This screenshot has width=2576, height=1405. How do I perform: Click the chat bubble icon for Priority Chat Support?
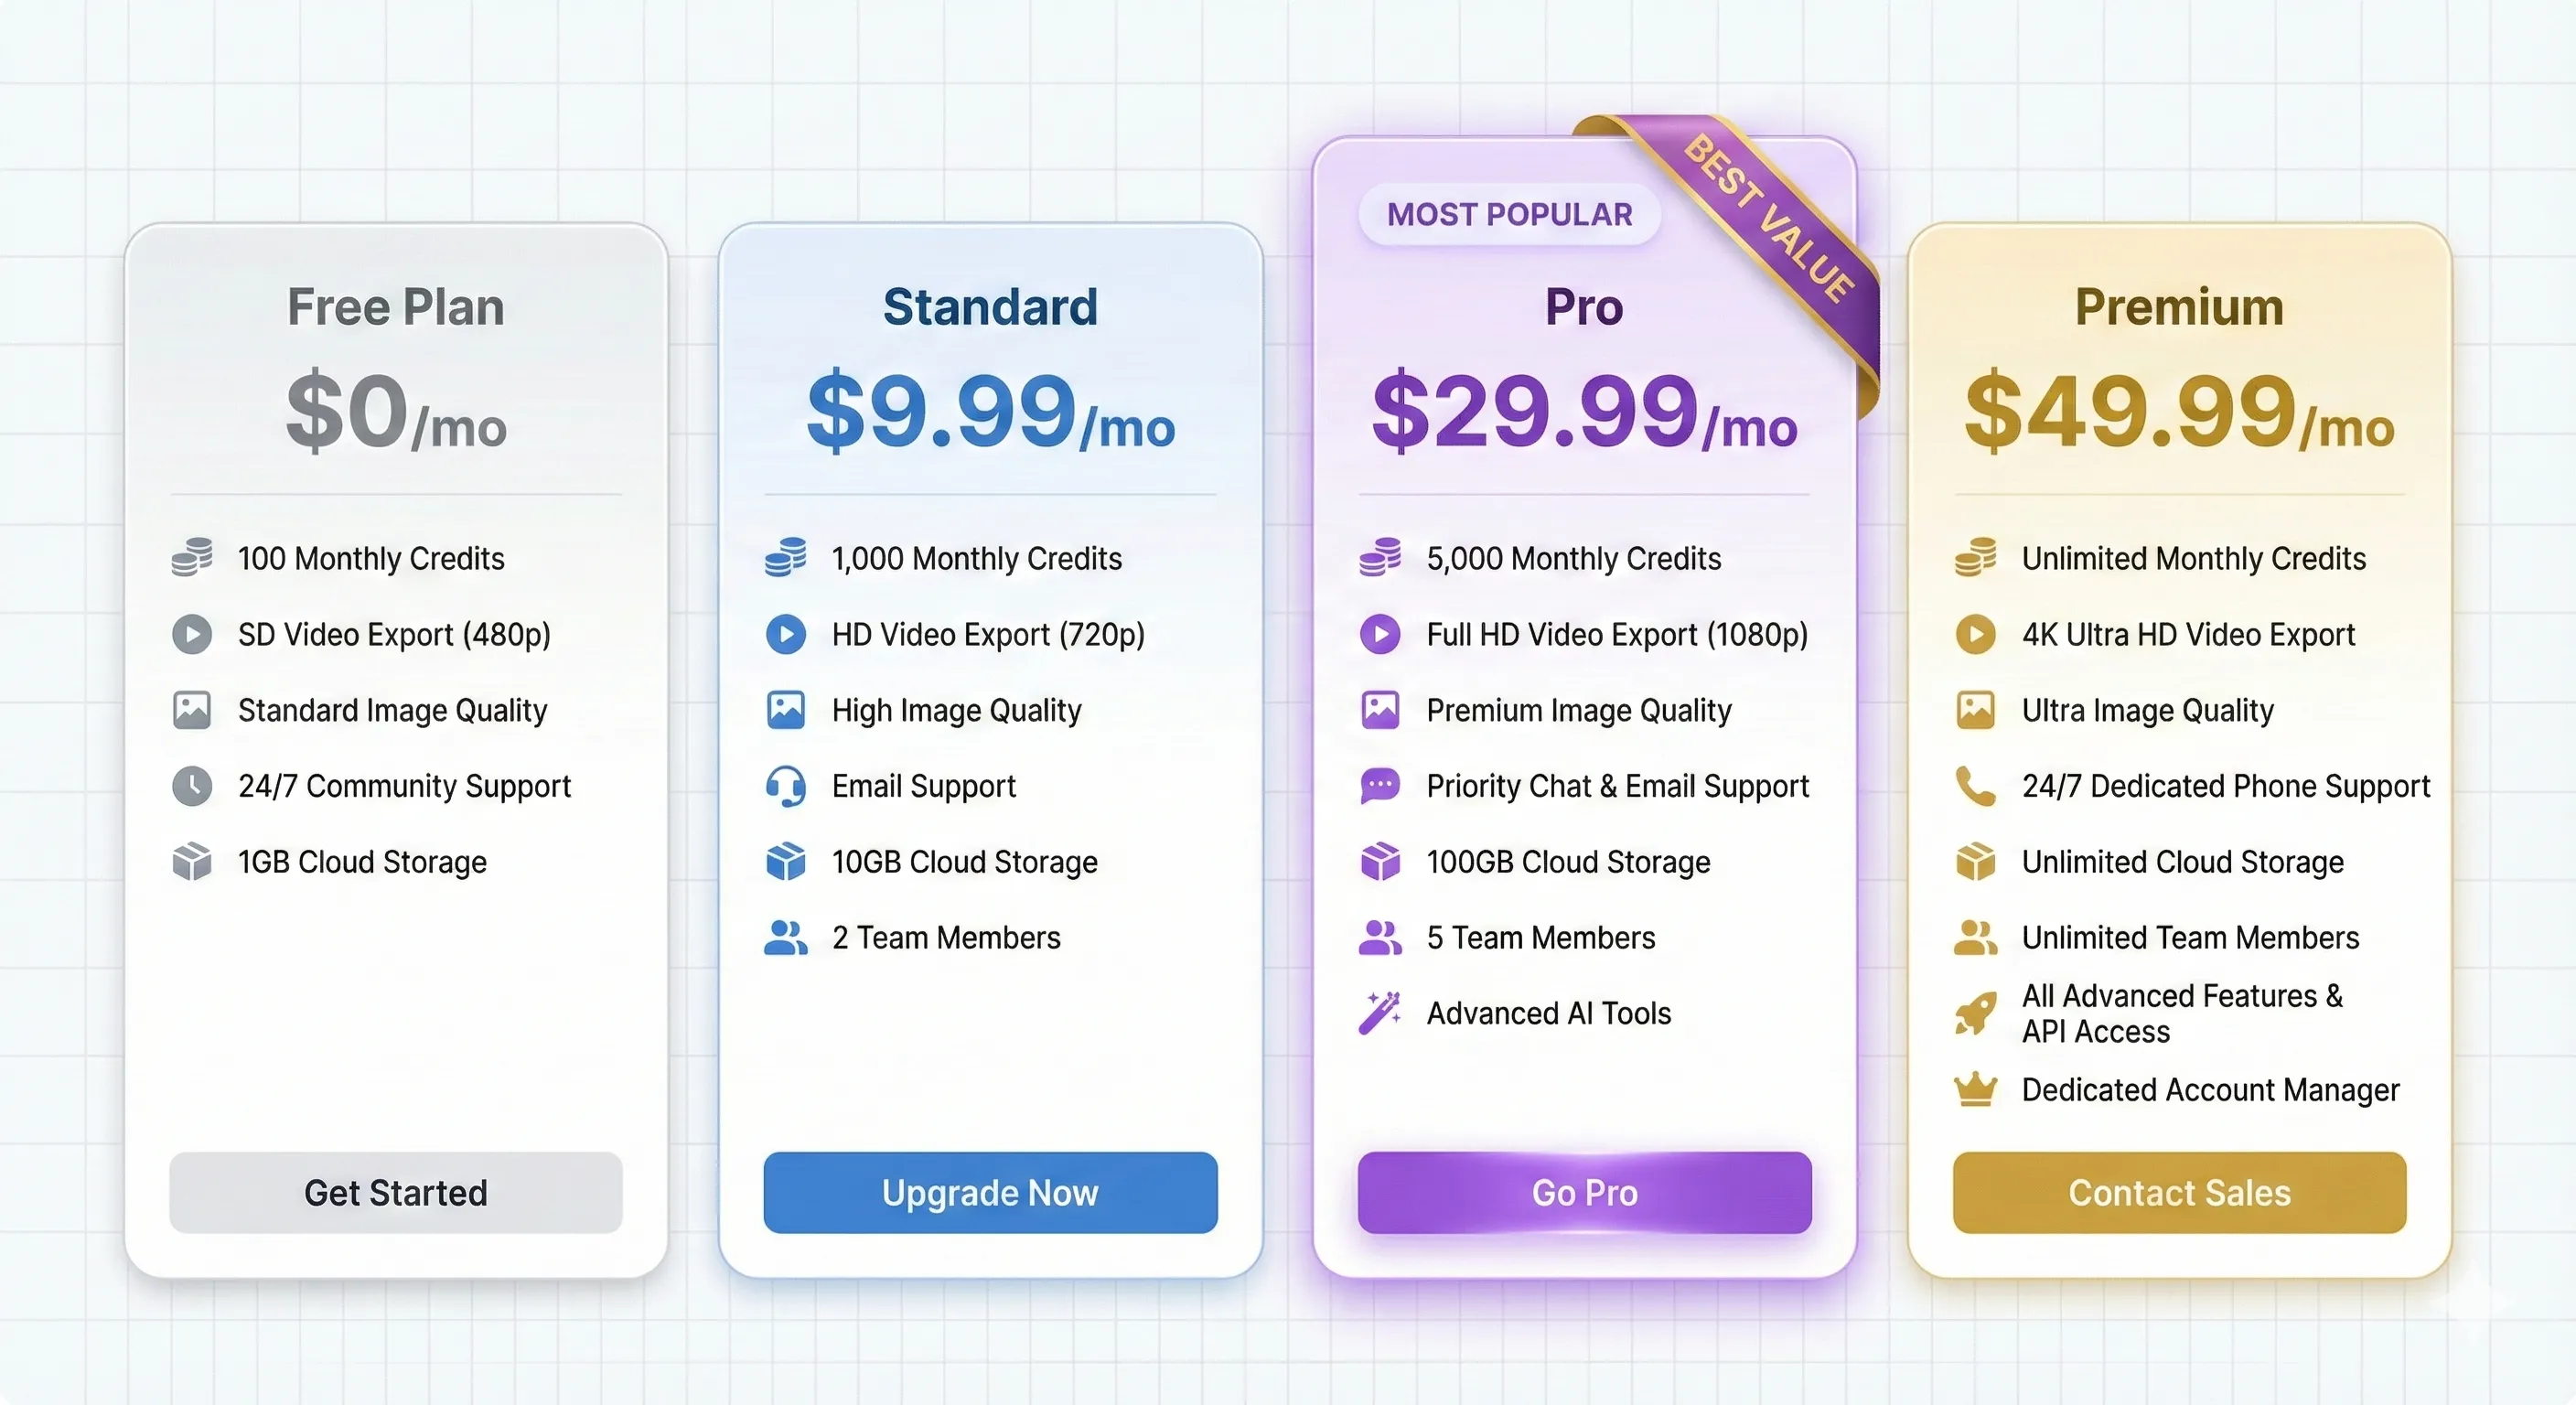(1380, 786)
